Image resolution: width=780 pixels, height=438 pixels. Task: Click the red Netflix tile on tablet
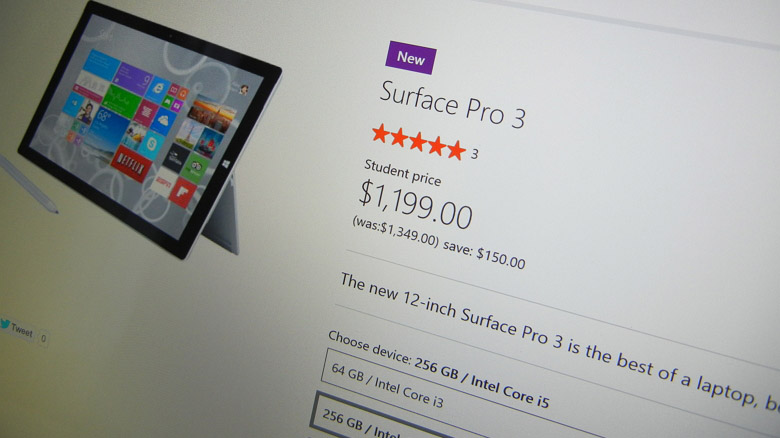pyautogui.click(x=131, y=164)
